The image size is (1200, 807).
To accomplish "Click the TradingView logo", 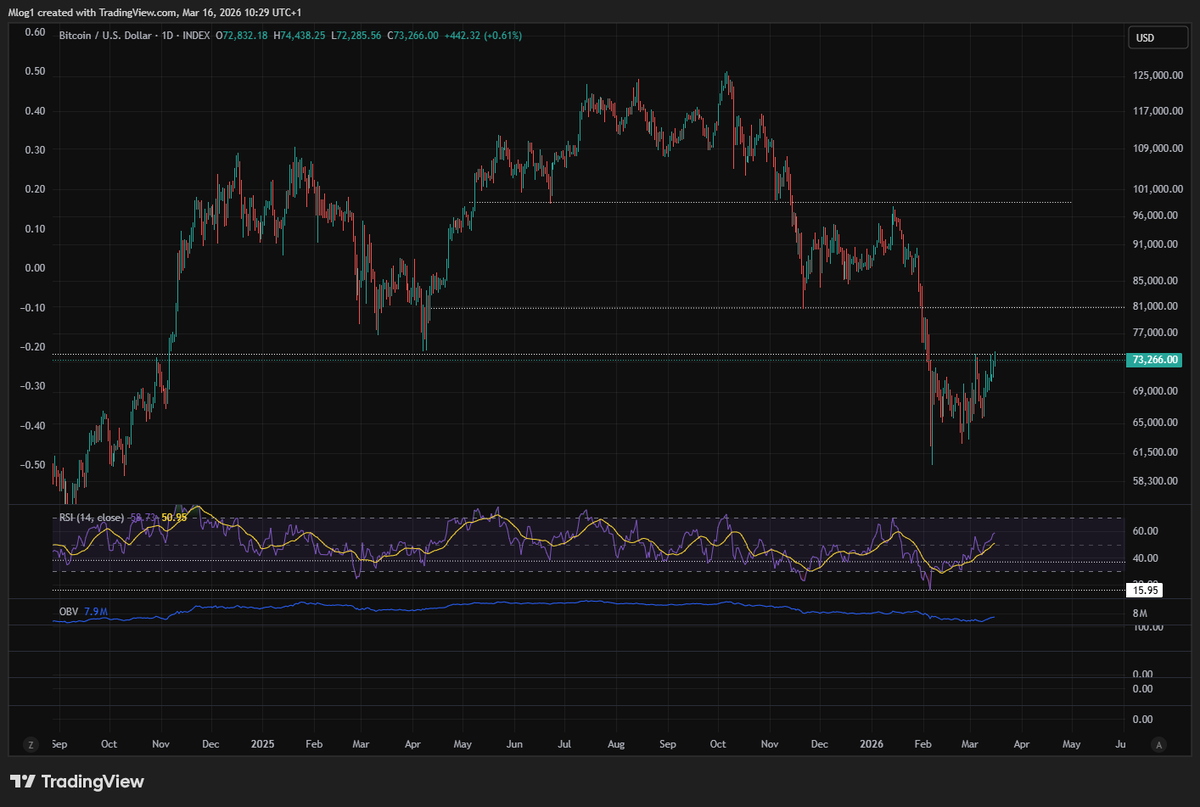I will coord(77,782).
